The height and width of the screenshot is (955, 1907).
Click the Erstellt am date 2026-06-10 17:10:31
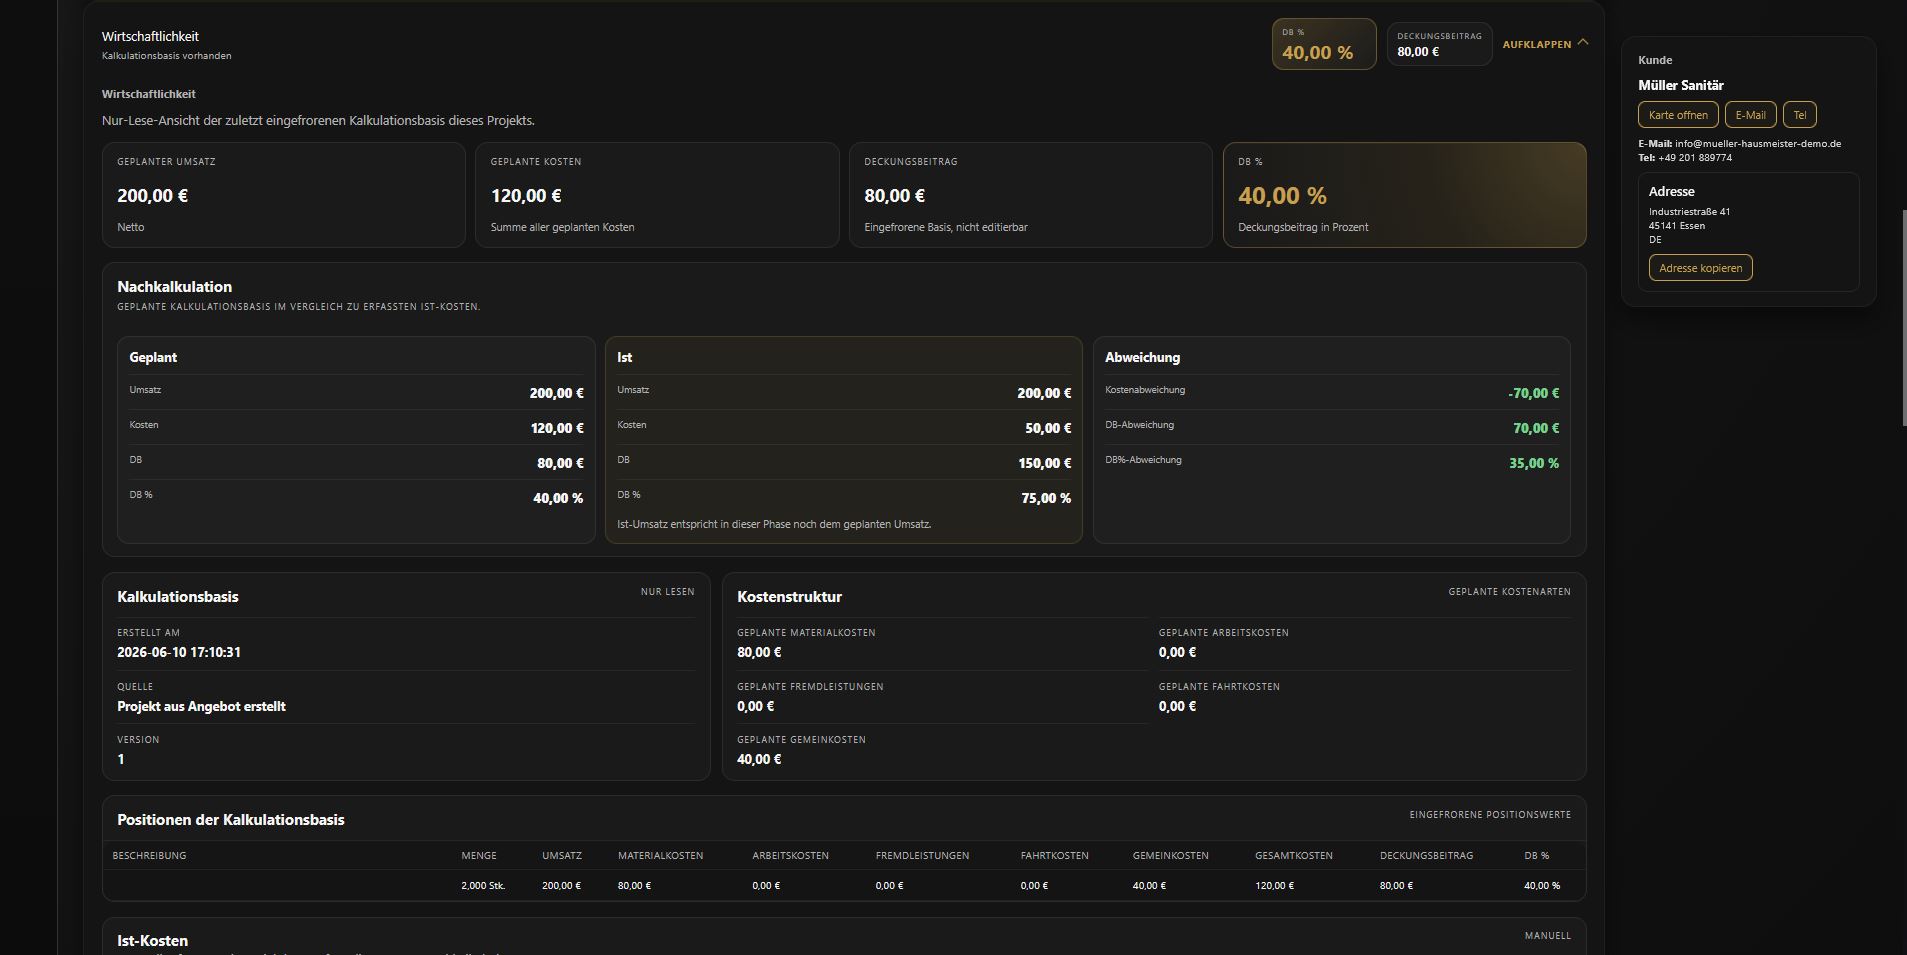click(x=179, y=652)
